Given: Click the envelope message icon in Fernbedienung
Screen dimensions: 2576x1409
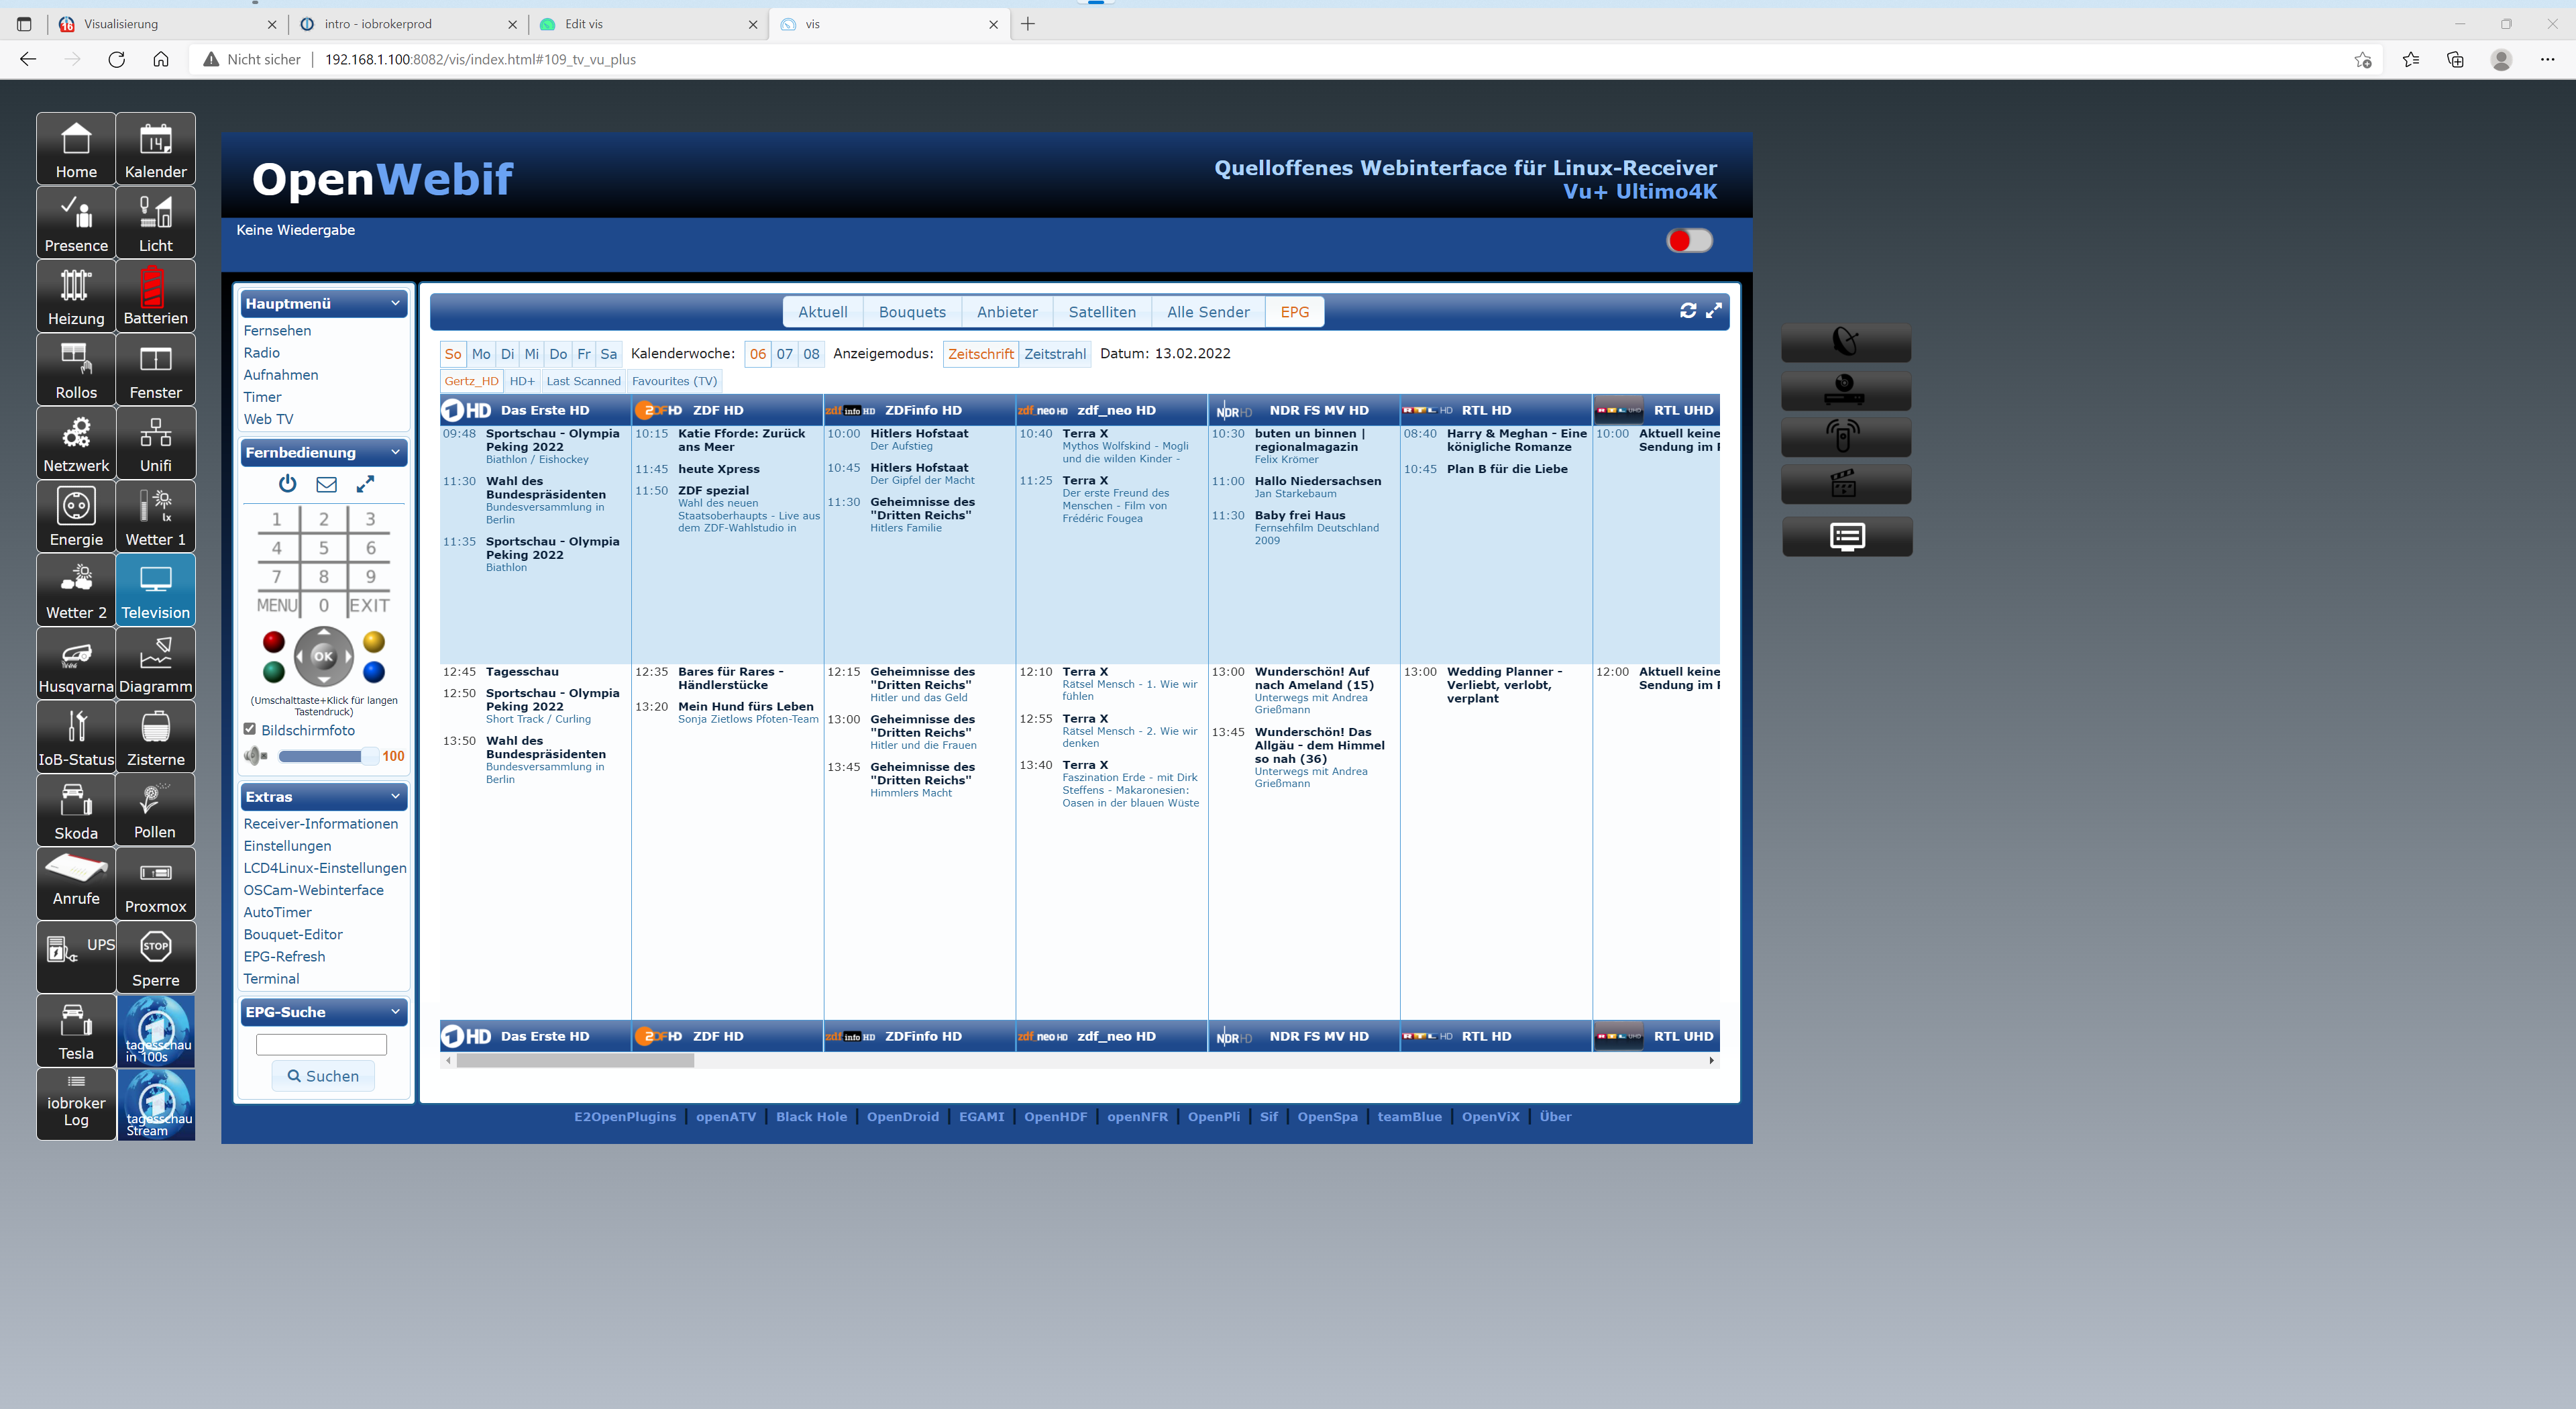Looking at the screenshot, I should tap(326, 484).
